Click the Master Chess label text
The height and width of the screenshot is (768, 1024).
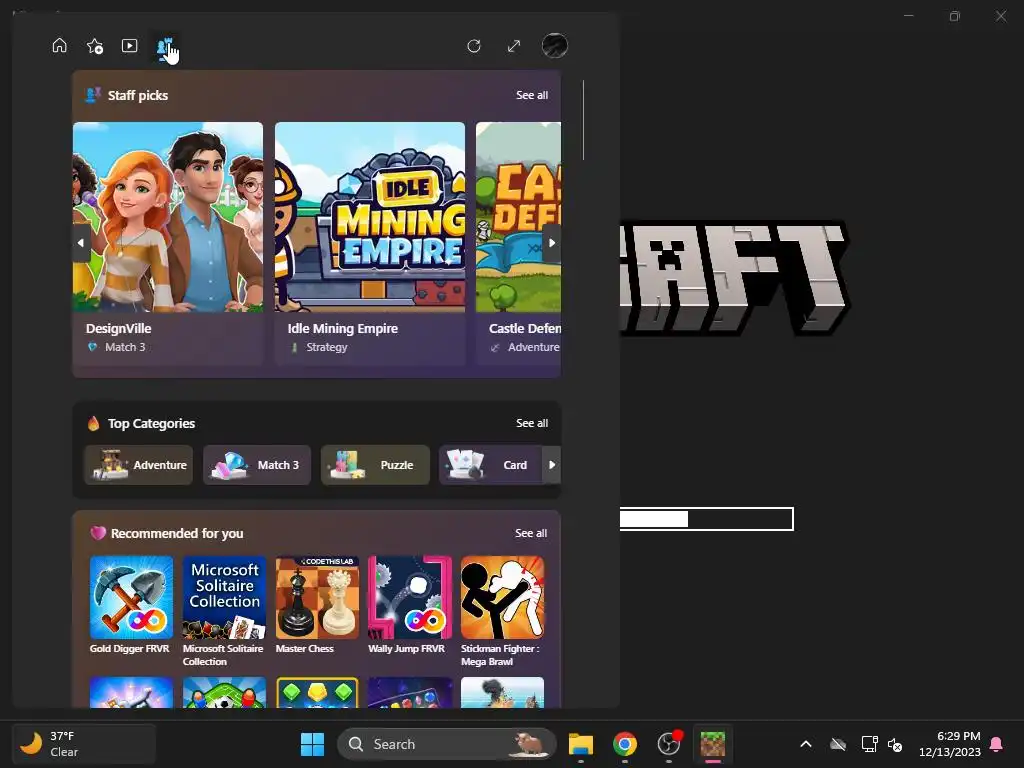304,648
